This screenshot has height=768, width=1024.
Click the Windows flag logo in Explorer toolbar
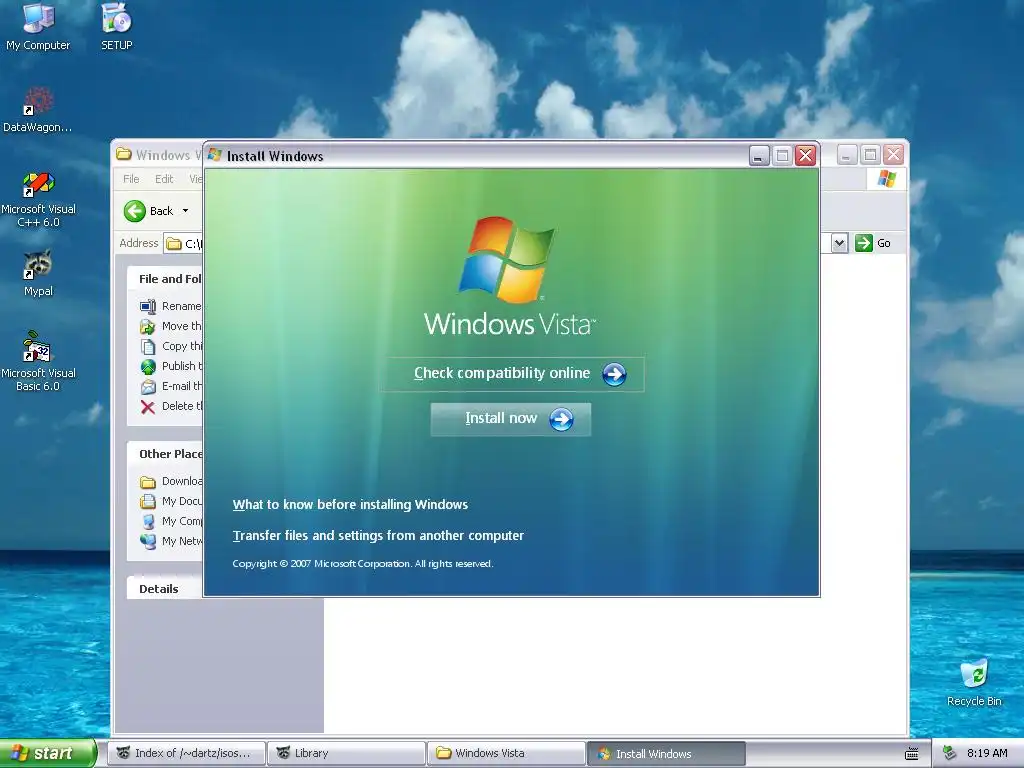tap(887, 178)
